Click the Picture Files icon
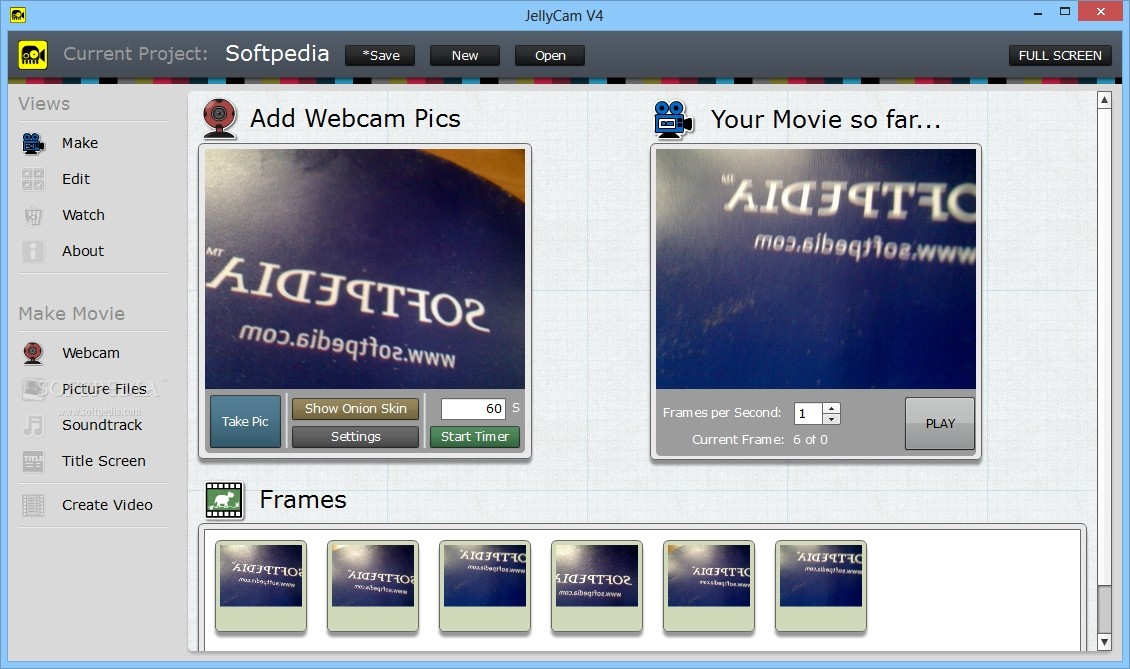Image resolution: width=1130 pixels, height=669 pixels. tap(33, 389)
